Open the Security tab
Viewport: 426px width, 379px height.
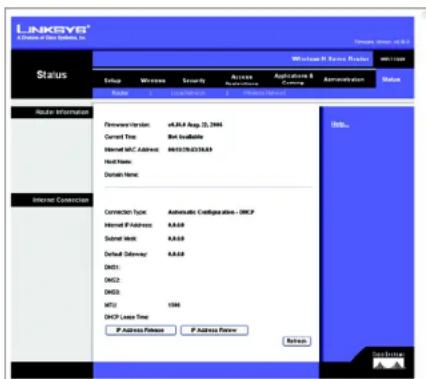click(194, 80)
